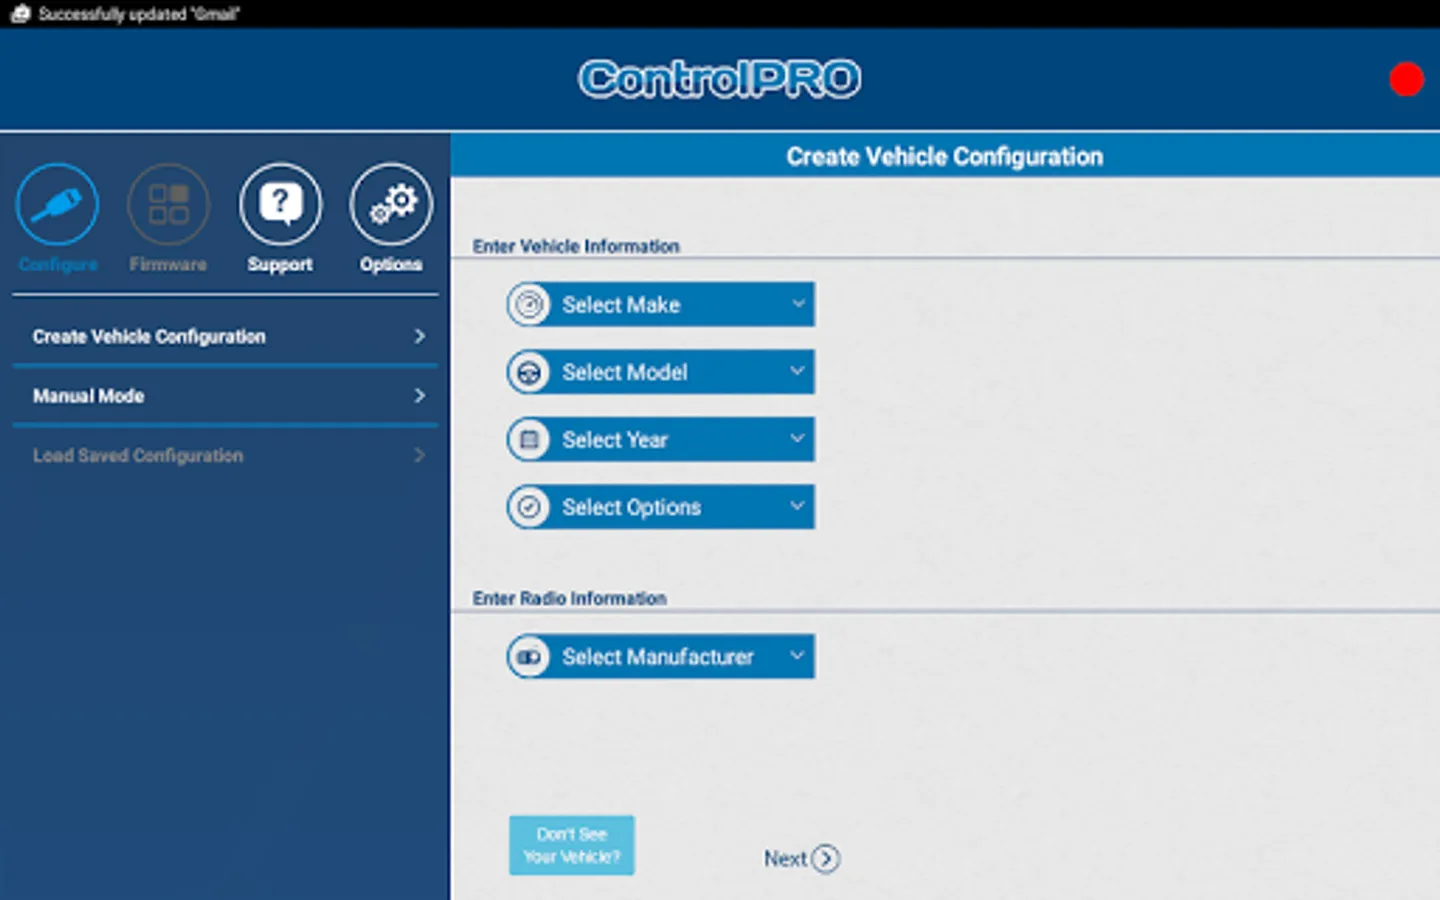Click the Next button text
This screenshot has height=900, width=1440.
(785, 859)
